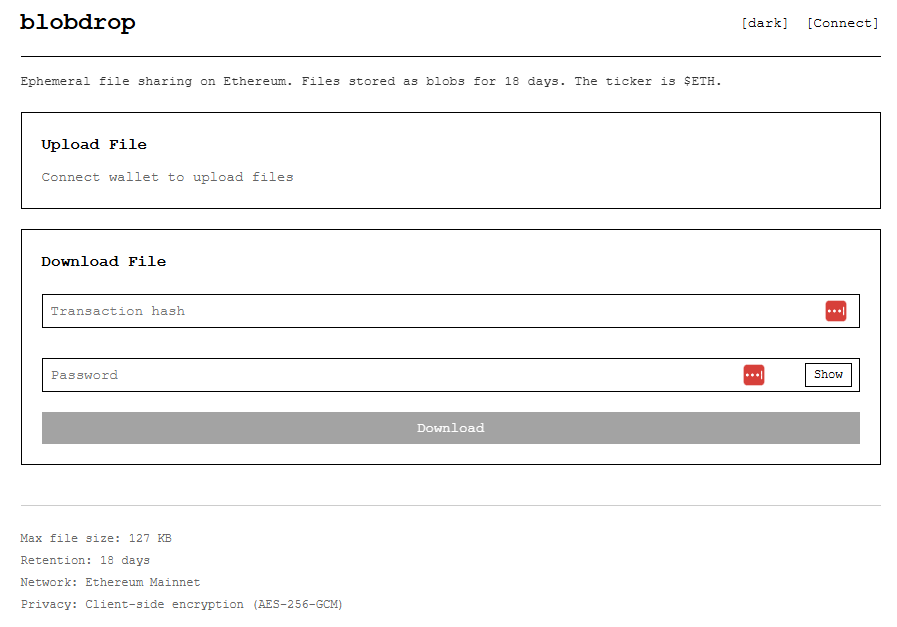Click the 'AES-256-GCM' text in footer
This screenshot has height=627, width=897.
(x=297, y=604)
